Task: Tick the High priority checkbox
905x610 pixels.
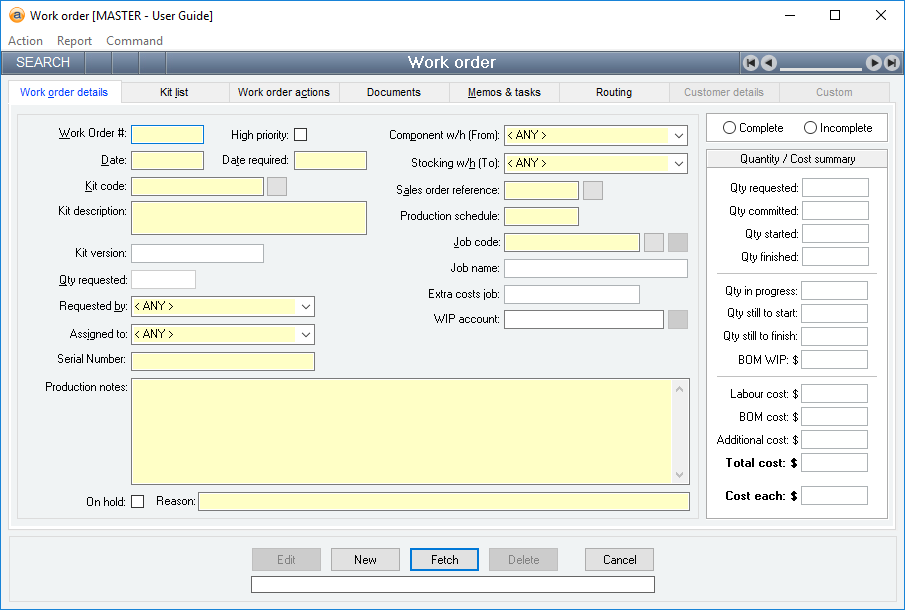Action: click(300, 135)
